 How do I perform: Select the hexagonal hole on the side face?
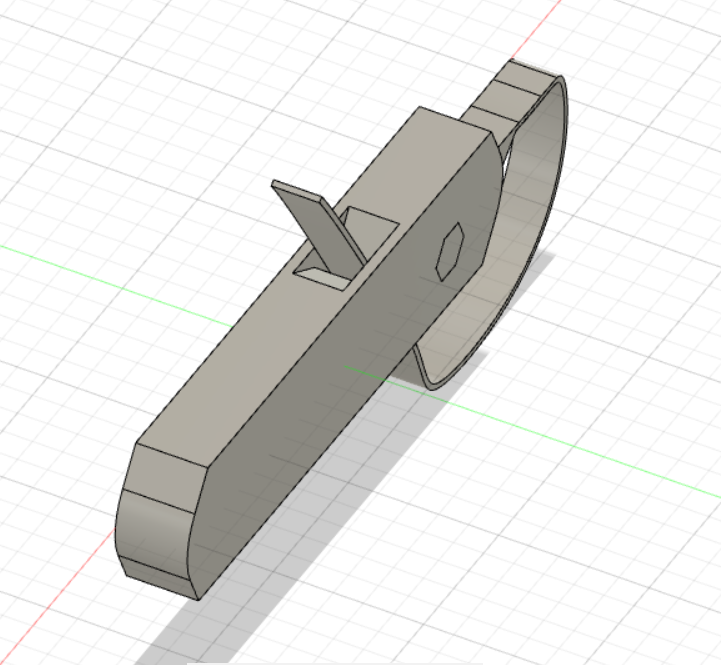pos(449,250)
